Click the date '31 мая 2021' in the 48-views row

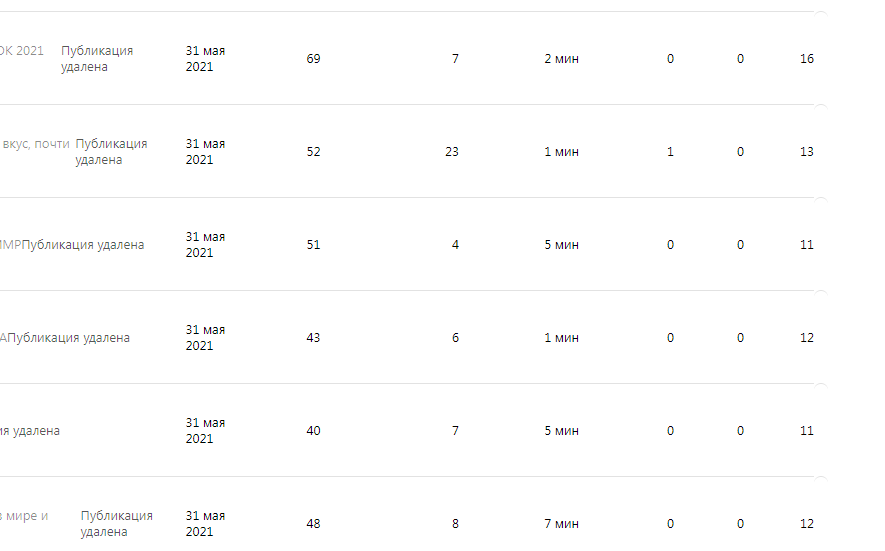click(x=205, y=524)
